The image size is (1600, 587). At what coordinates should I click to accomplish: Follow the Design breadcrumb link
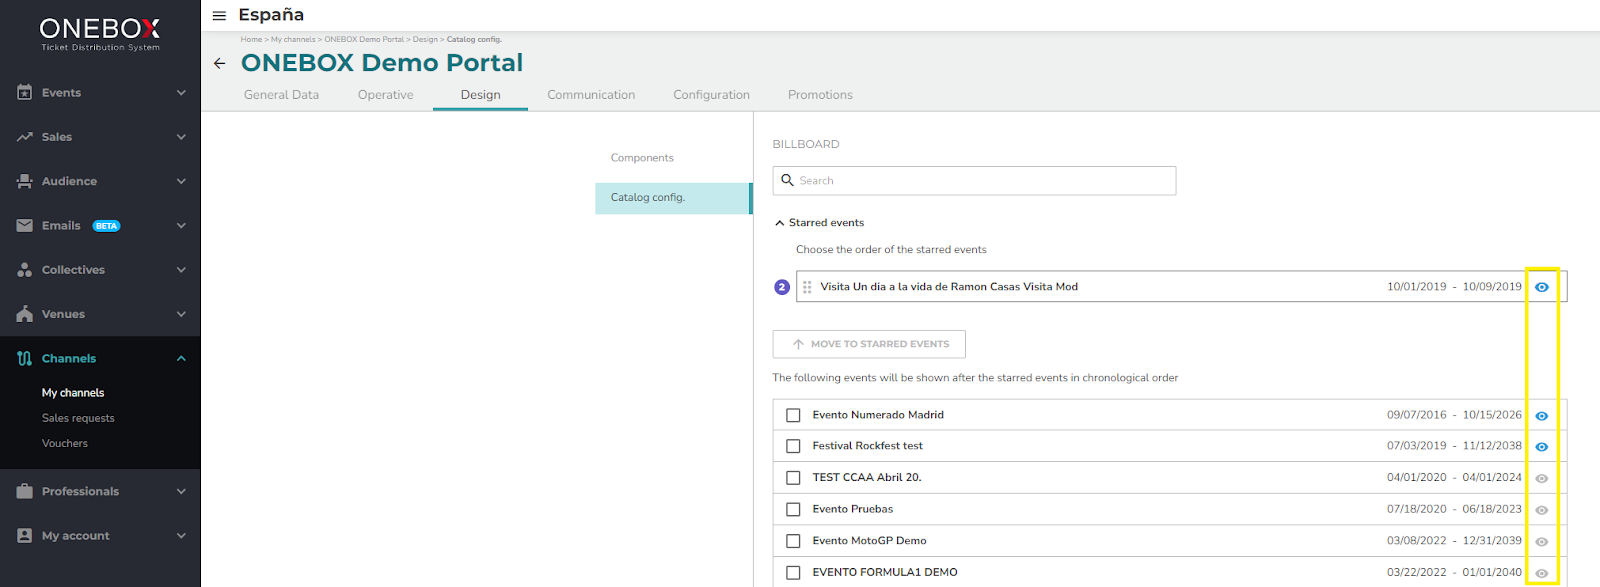pos(425,40)
